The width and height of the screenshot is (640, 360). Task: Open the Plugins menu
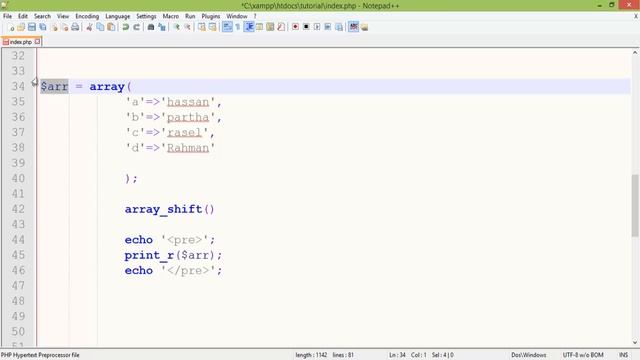click(x=211, y=16)
